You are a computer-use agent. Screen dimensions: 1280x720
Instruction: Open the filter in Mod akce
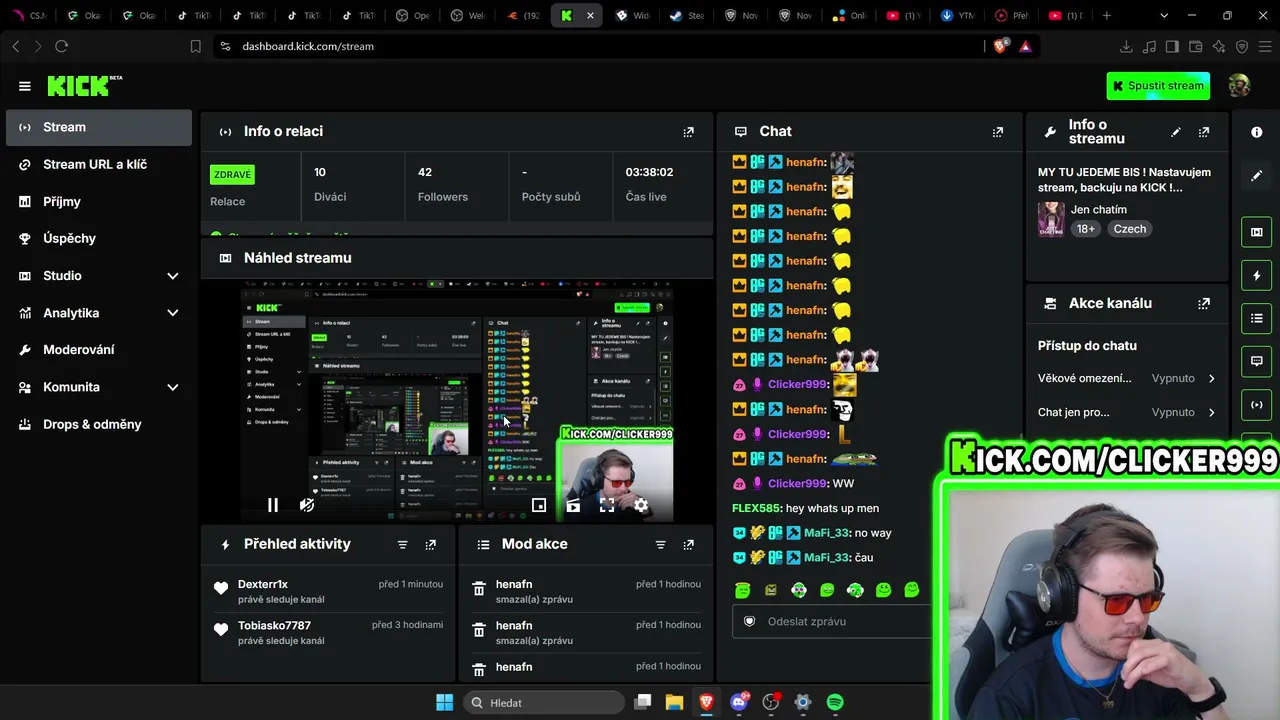[660, 545]
